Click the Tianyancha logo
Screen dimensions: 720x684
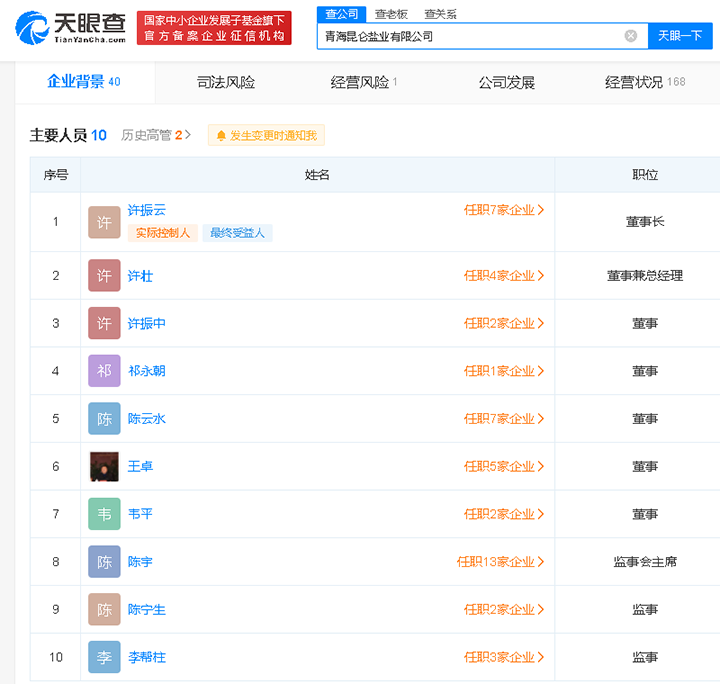pyautogui.click(x=70, y=27)
